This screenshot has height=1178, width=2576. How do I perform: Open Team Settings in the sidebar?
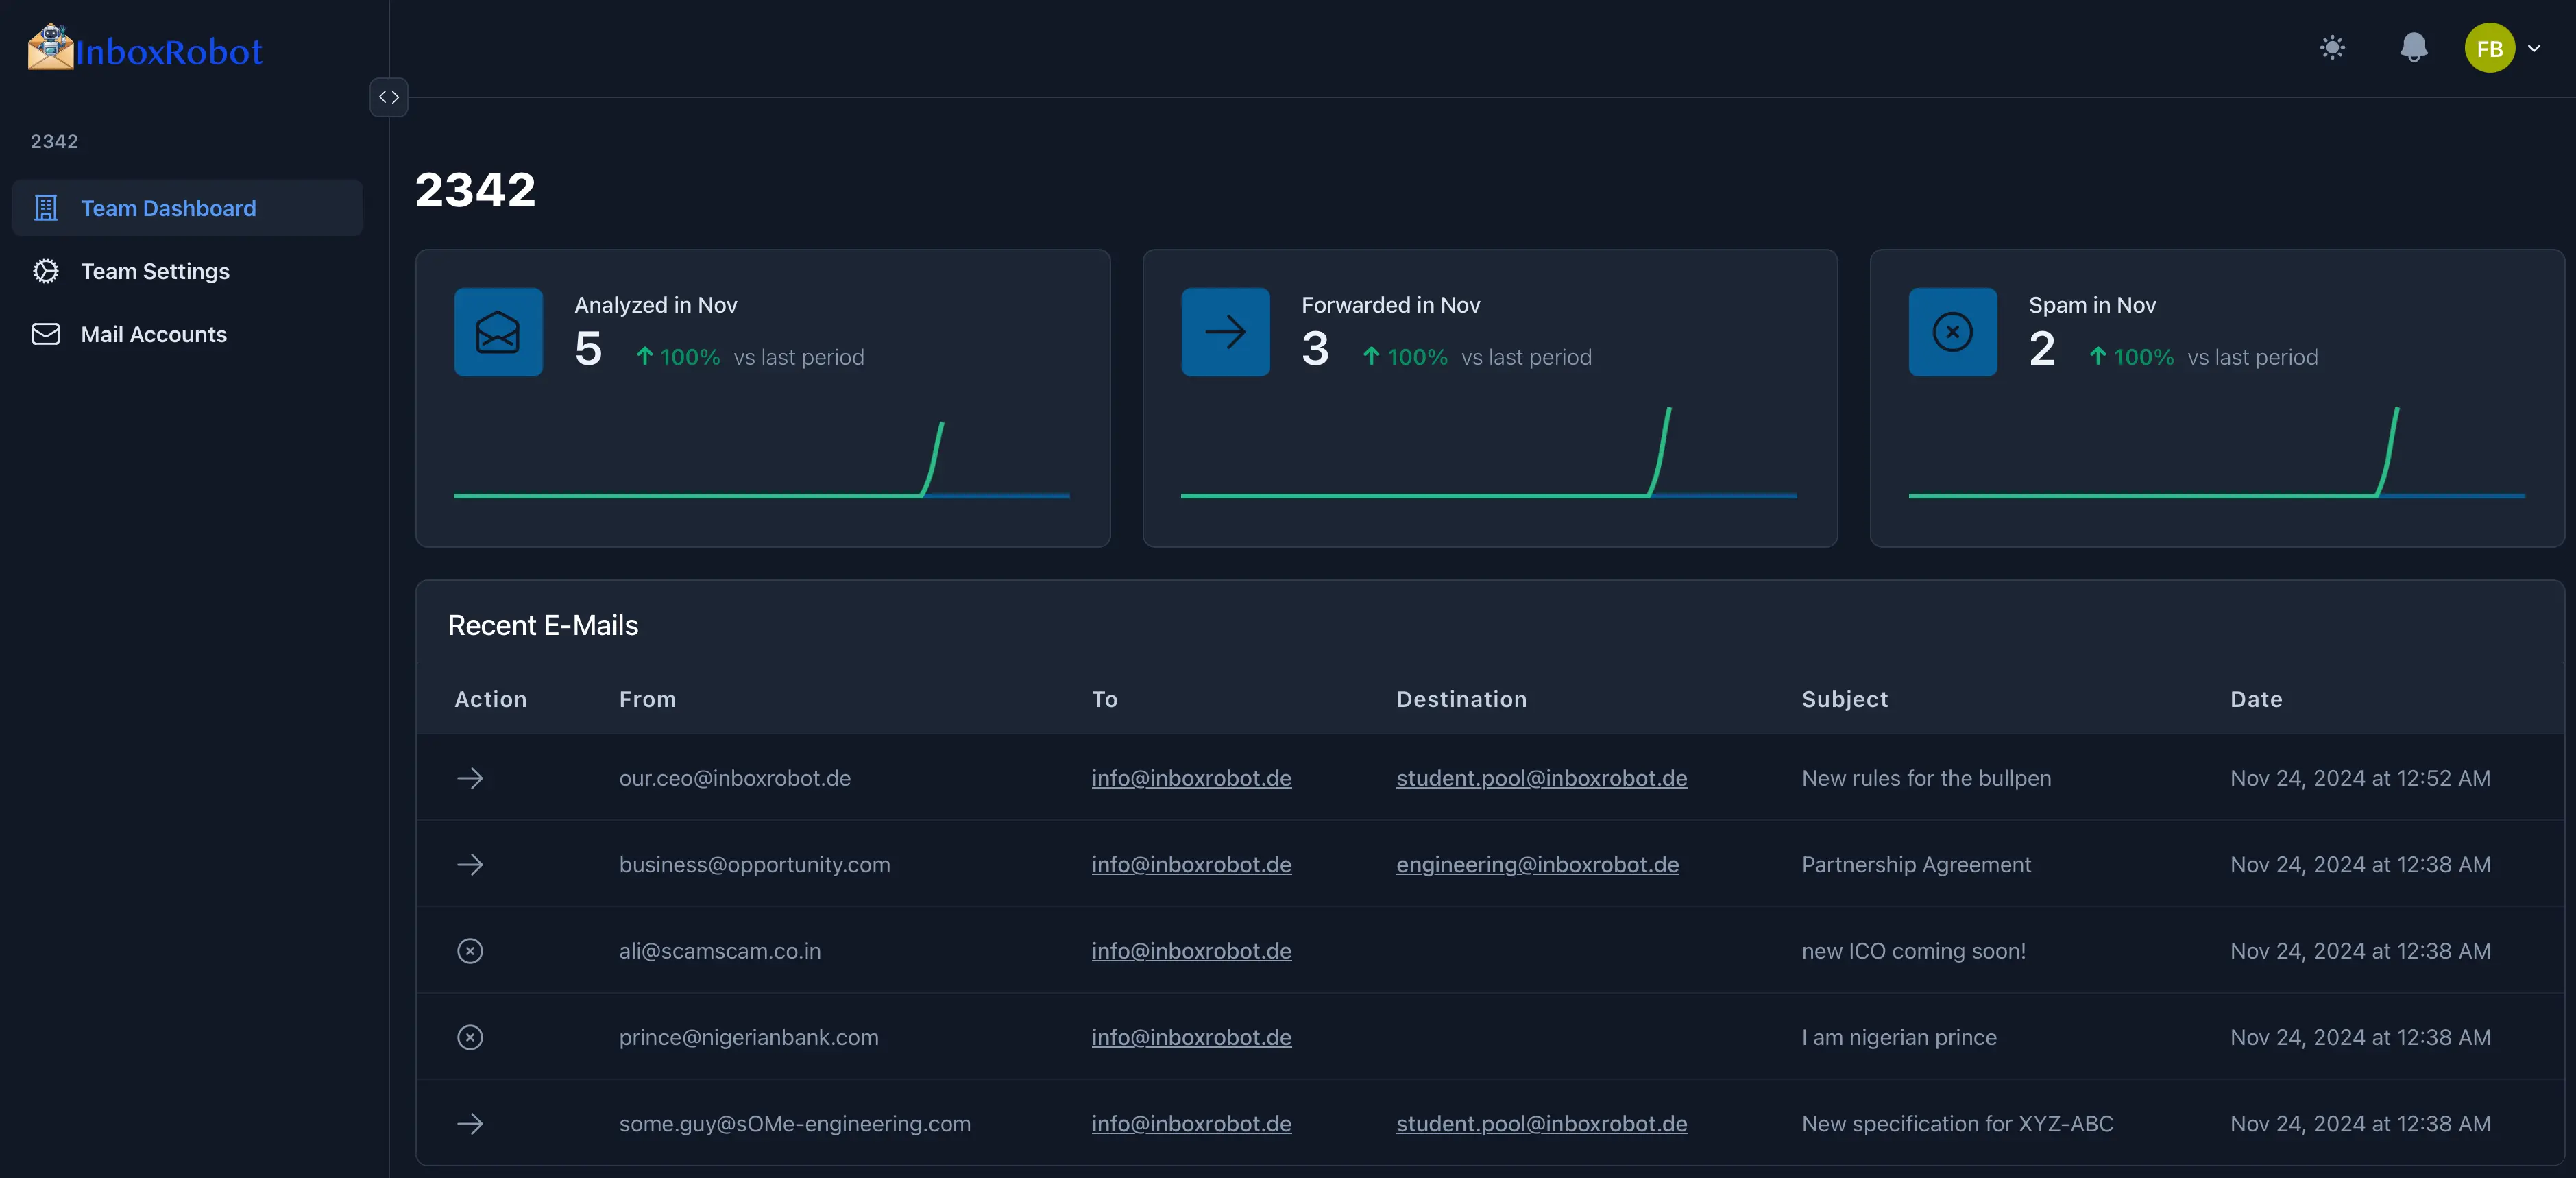(187, 271)
